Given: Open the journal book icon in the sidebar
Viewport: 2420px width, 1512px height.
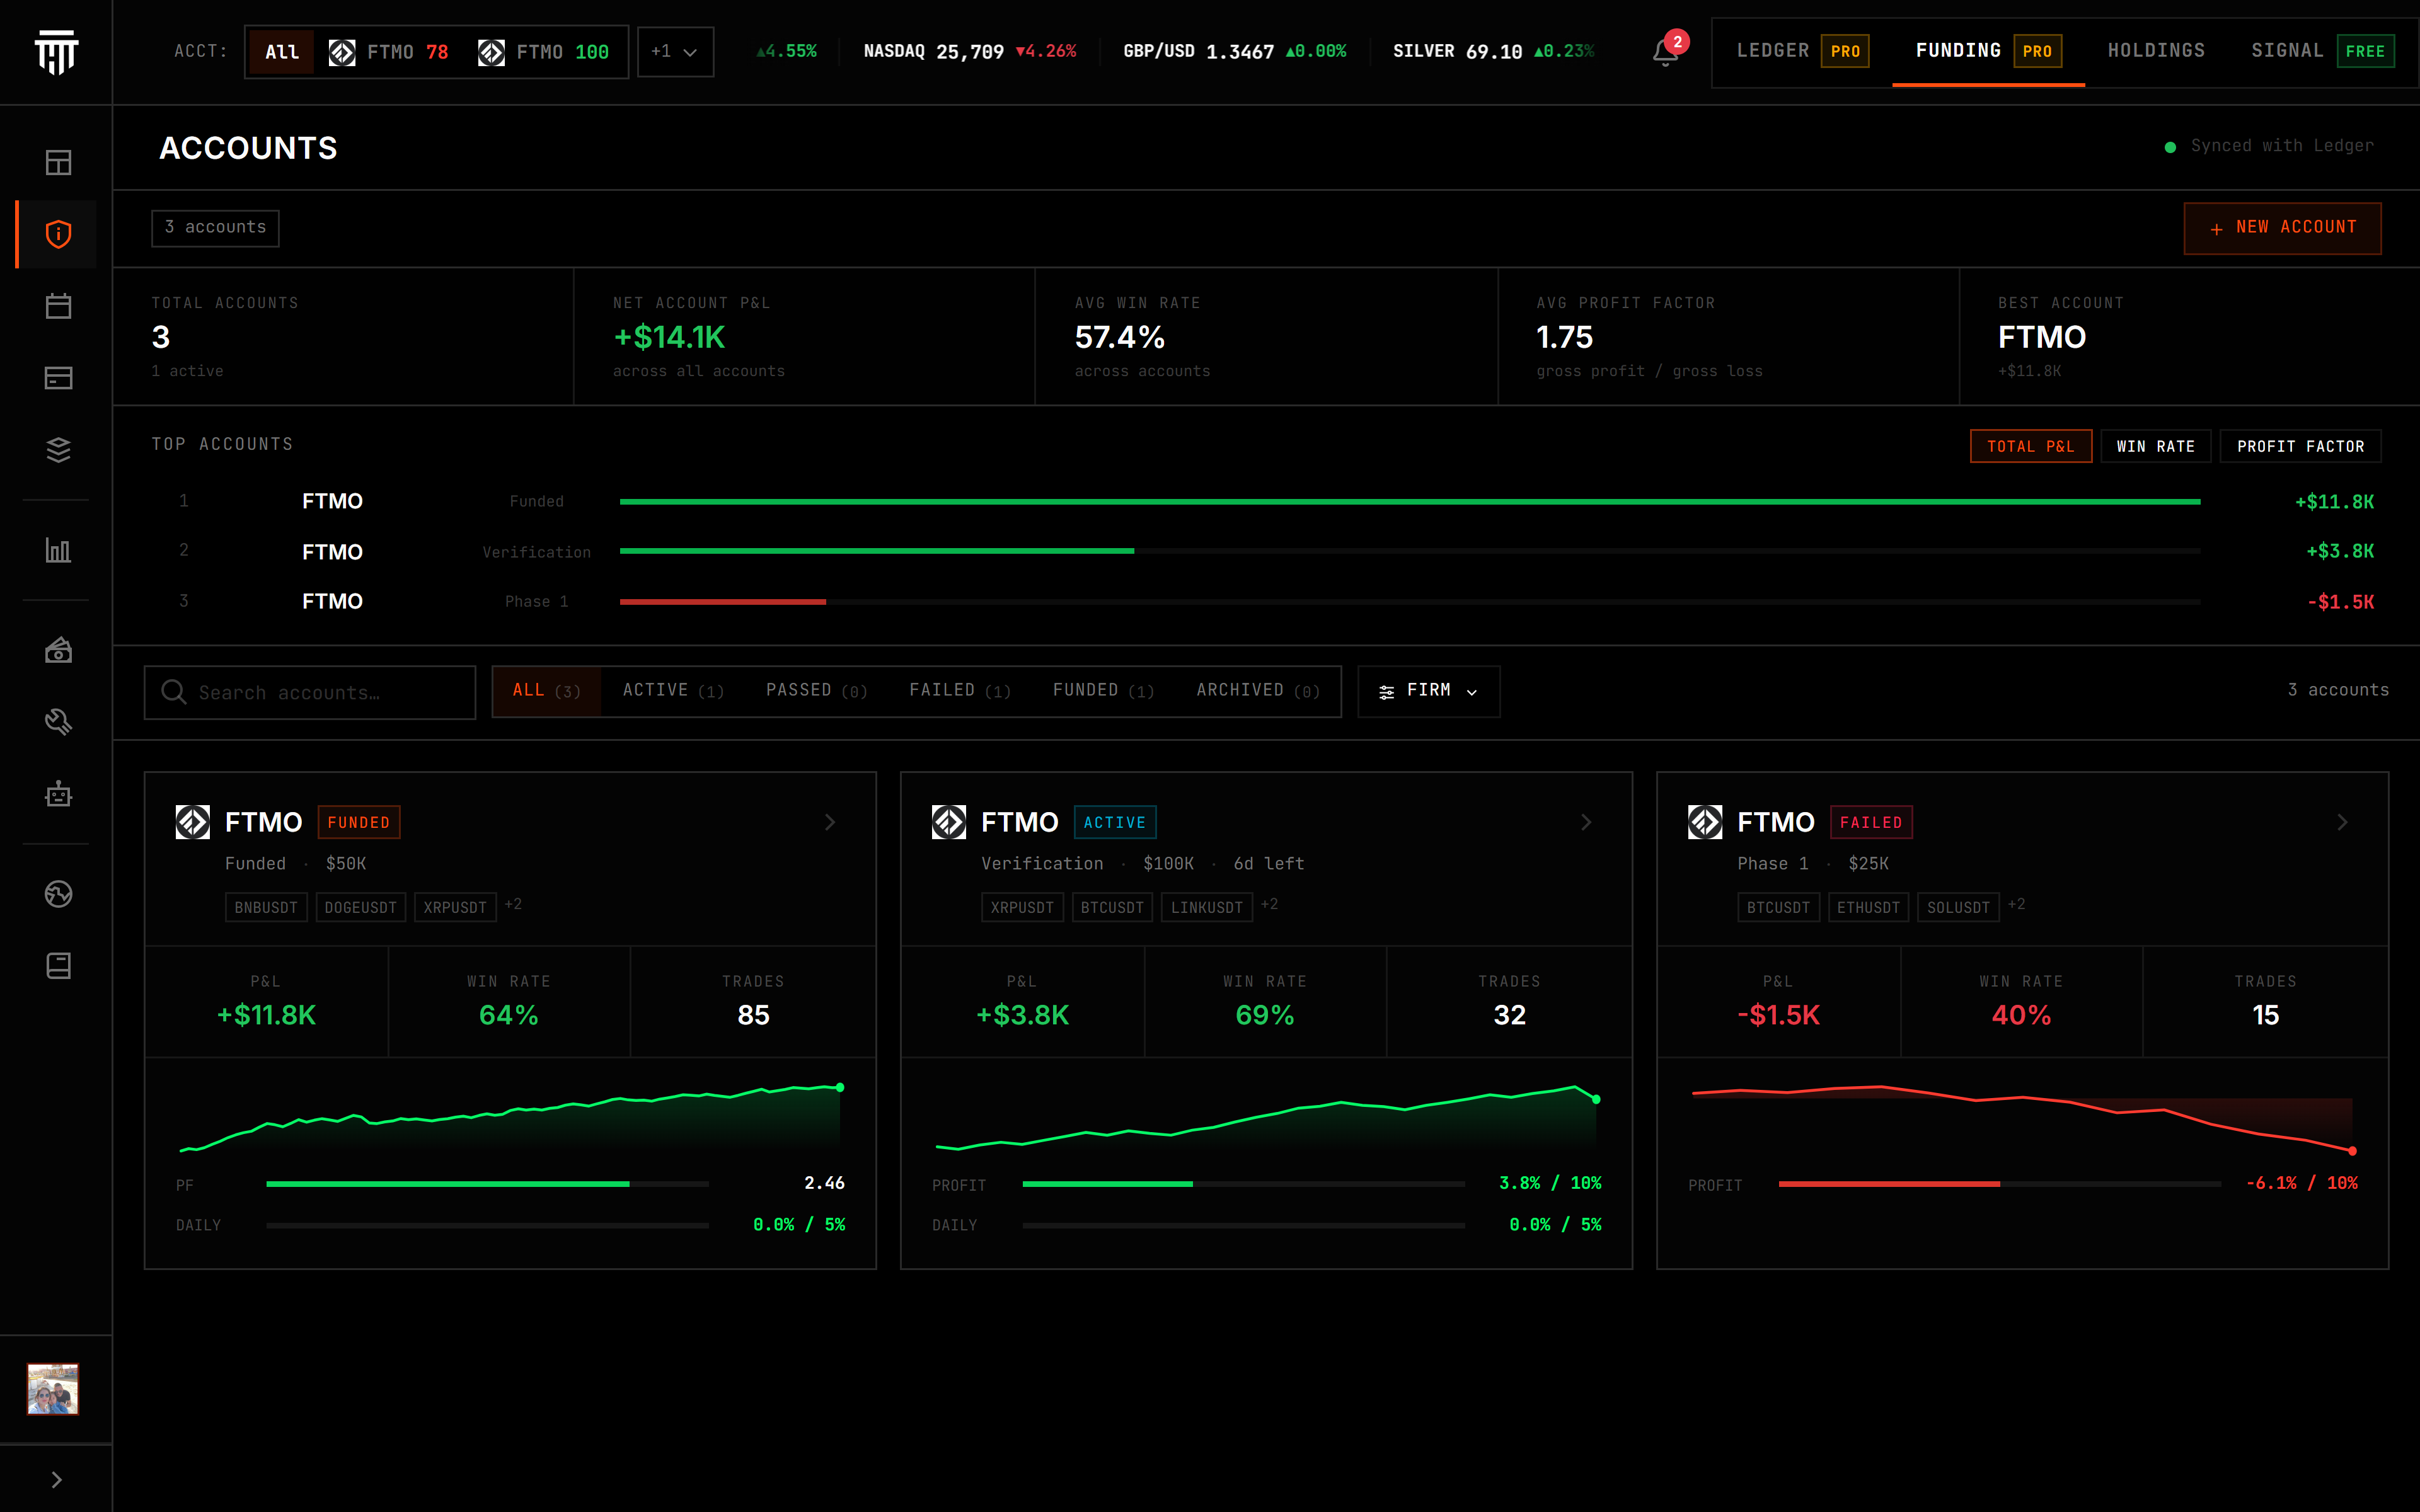Looking at the screenshot, I should [59, 966].
